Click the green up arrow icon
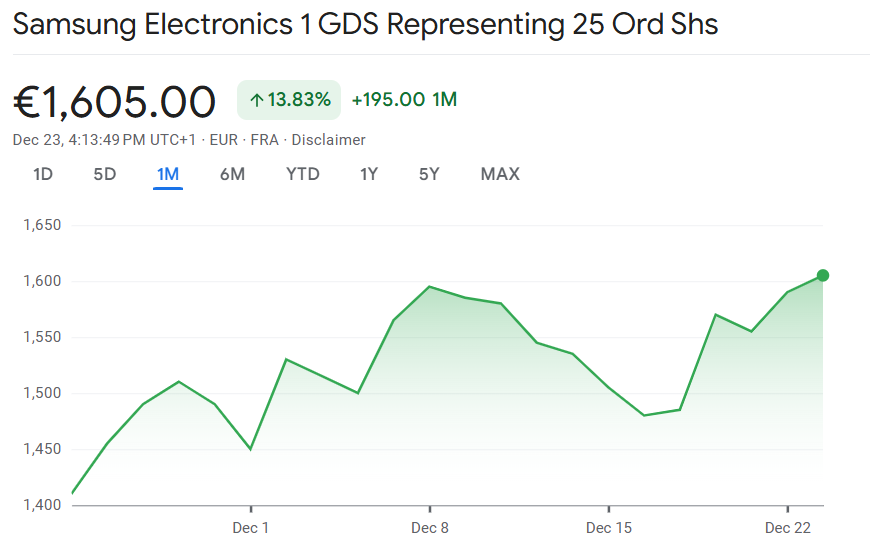Screen dimensions: 870x541 point(256,100)
